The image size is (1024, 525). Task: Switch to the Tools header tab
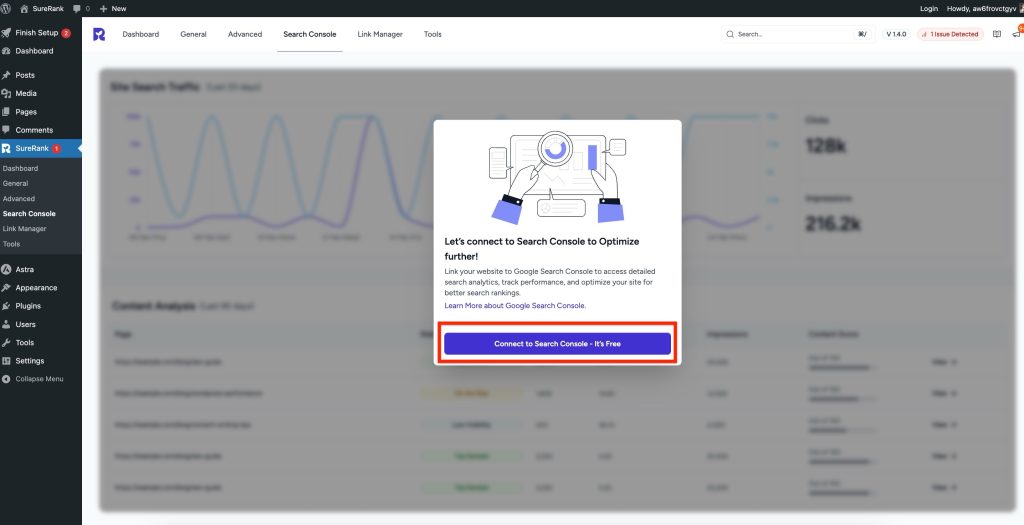coord(432,34)
